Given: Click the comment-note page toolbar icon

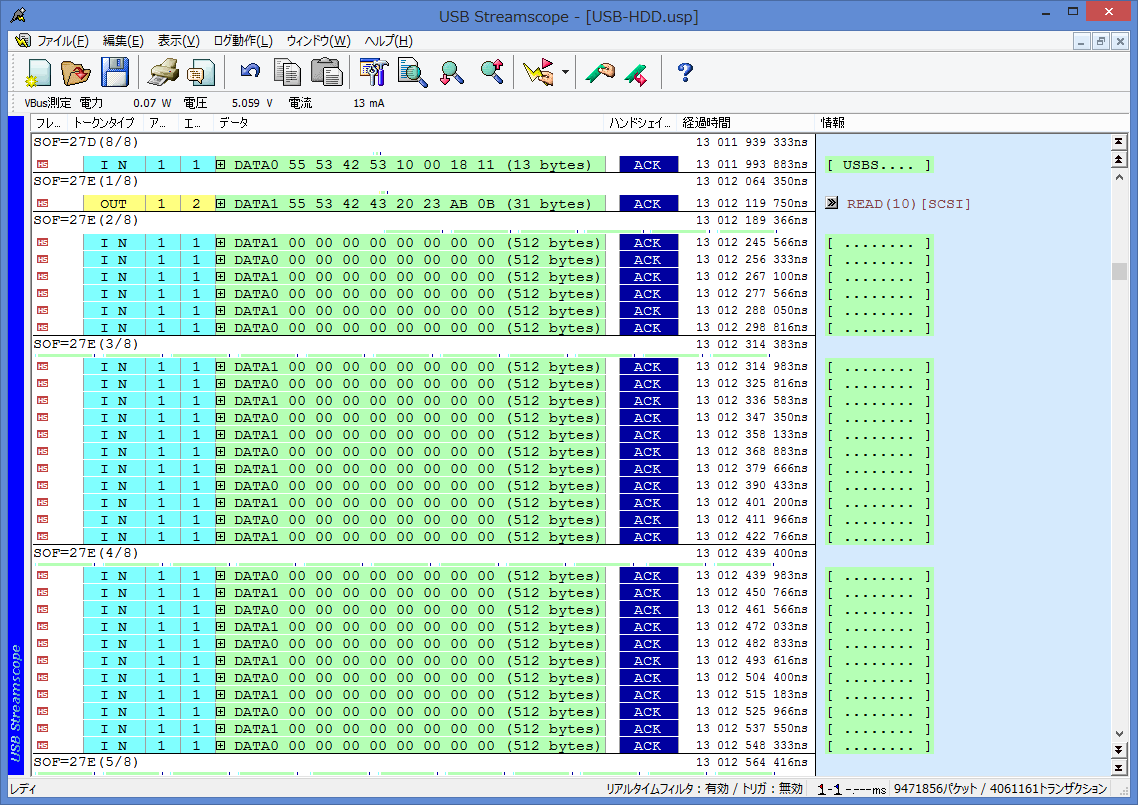Looking at the screenshot, I should [200, 73].
